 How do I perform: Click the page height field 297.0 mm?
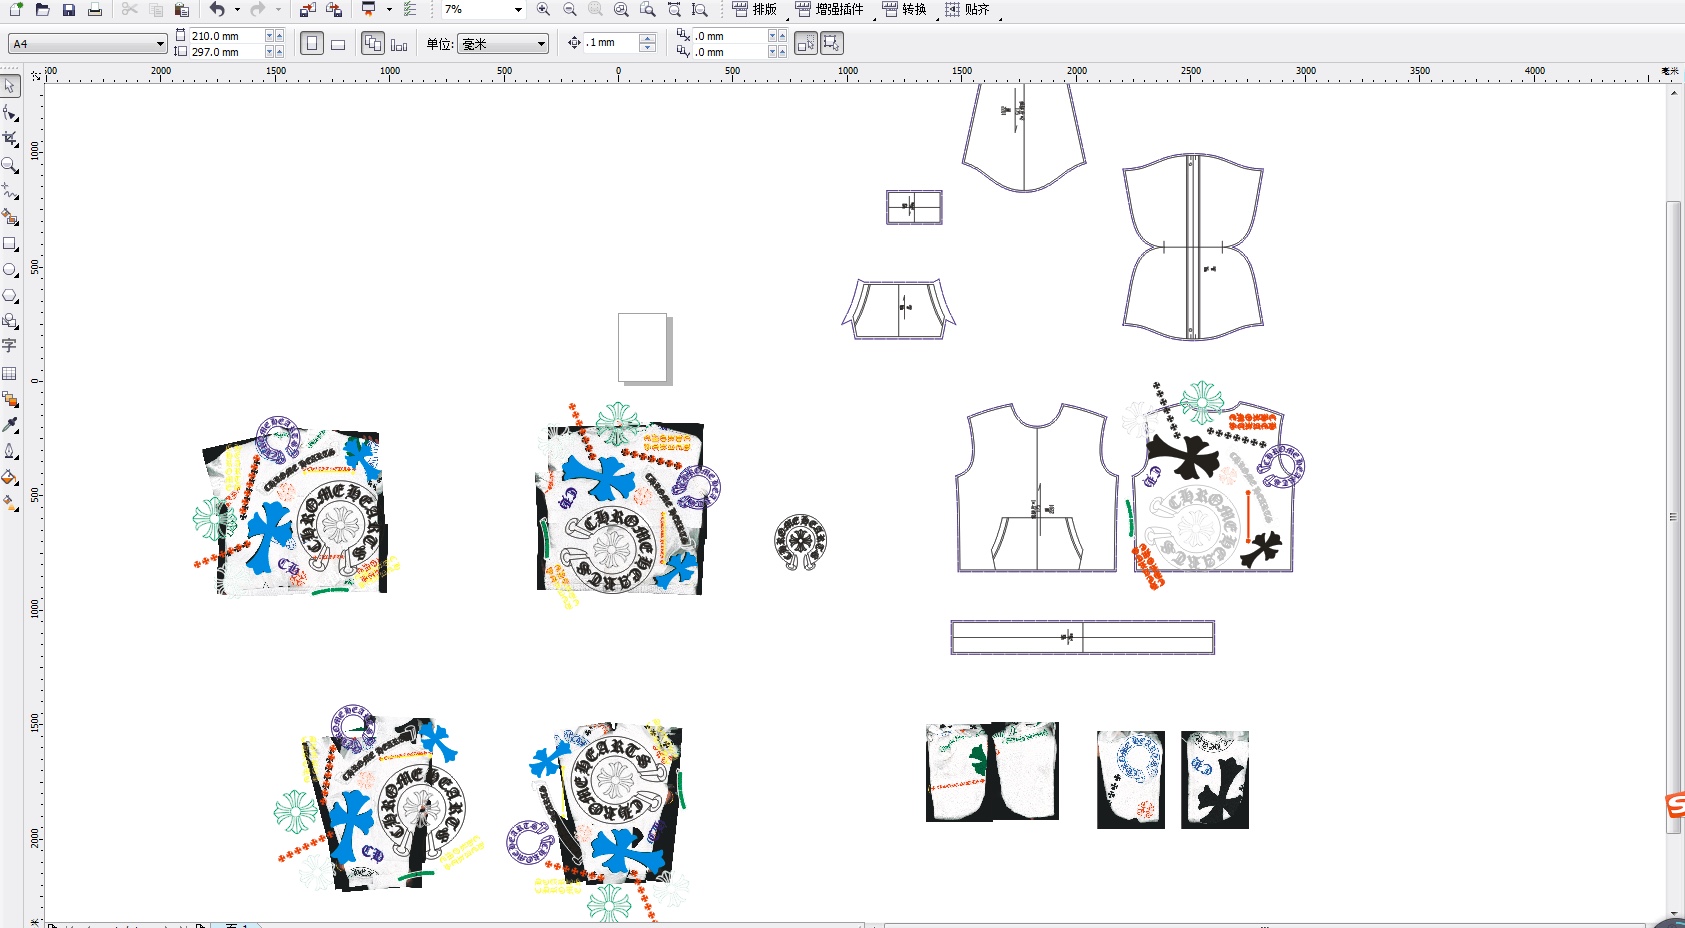227,52
